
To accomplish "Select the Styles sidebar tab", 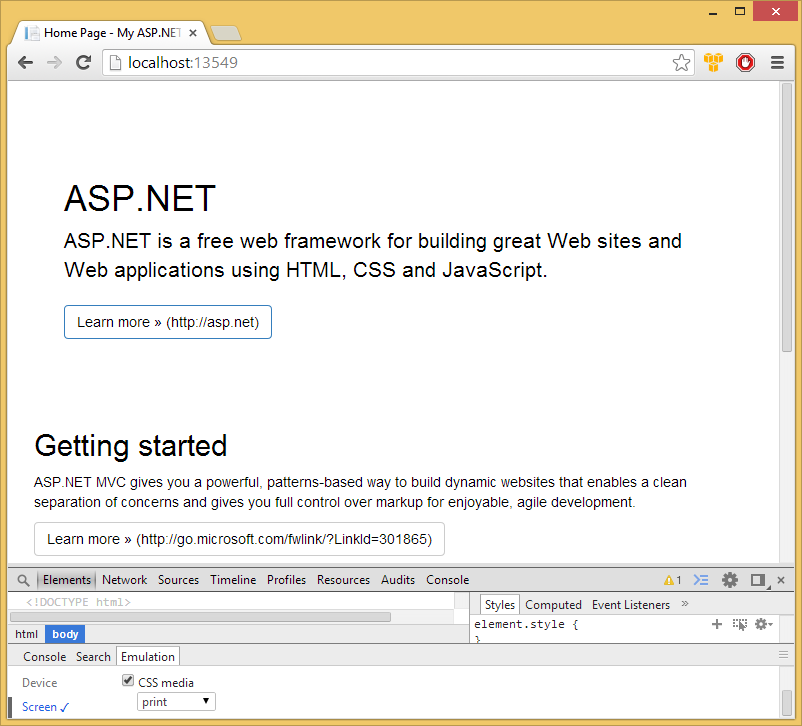I will tap(500, 605).
